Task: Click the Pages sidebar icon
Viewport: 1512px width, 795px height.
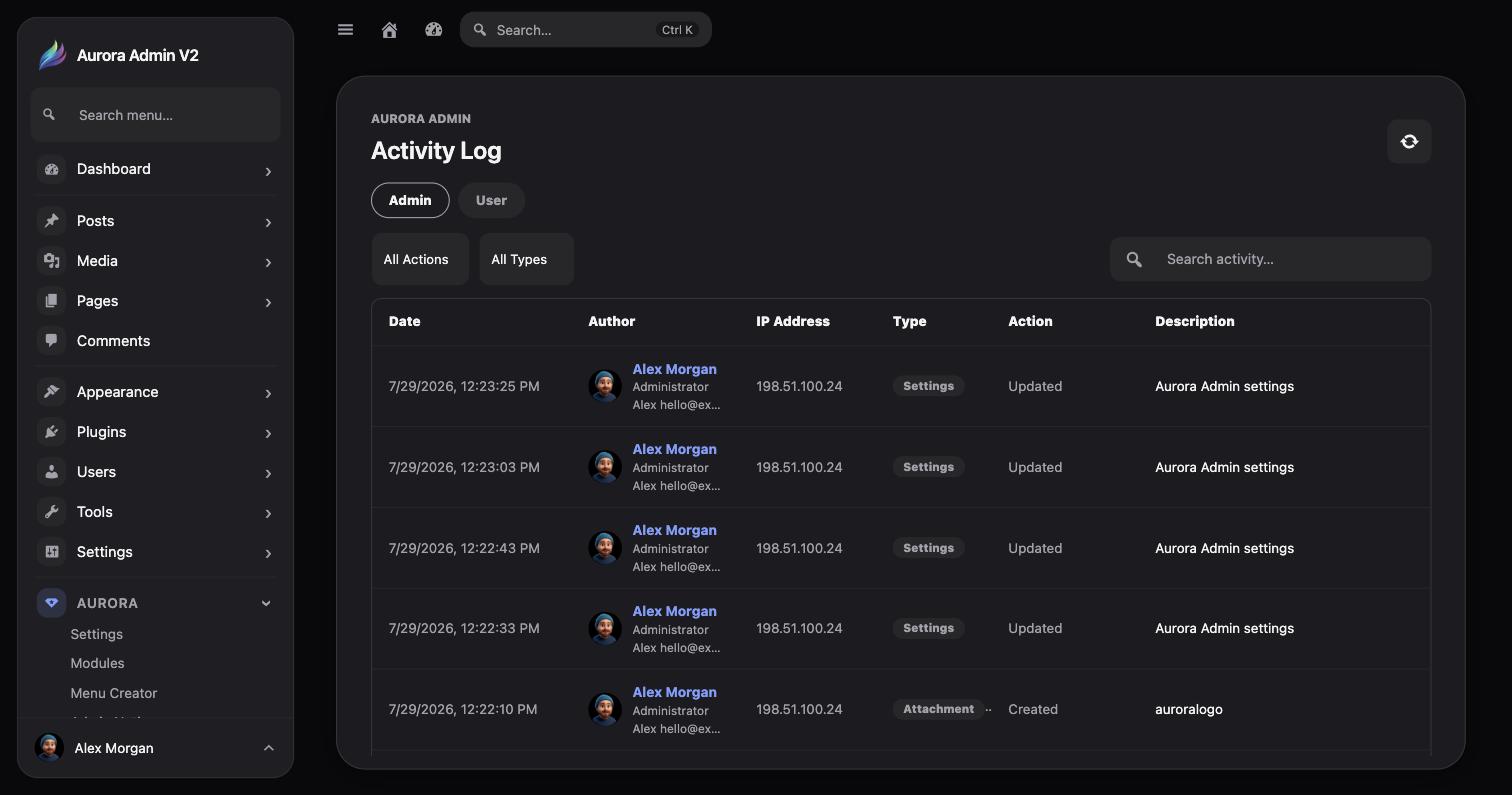Action: pyautogui.click(x=52, y=301)
